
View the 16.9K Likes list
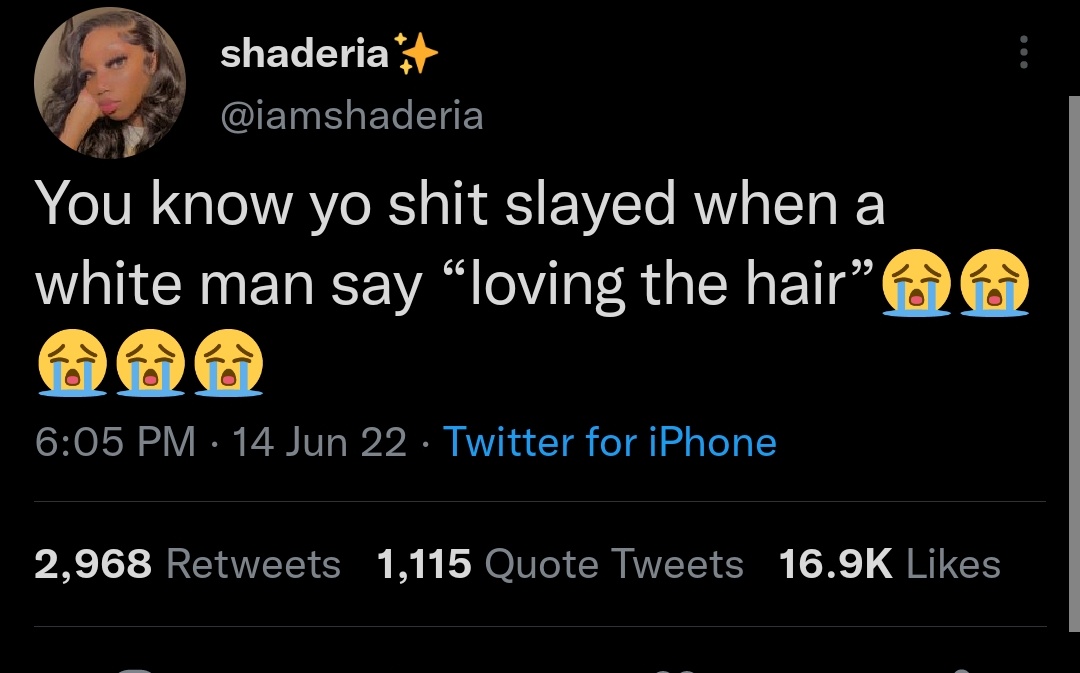click(889, 564)
